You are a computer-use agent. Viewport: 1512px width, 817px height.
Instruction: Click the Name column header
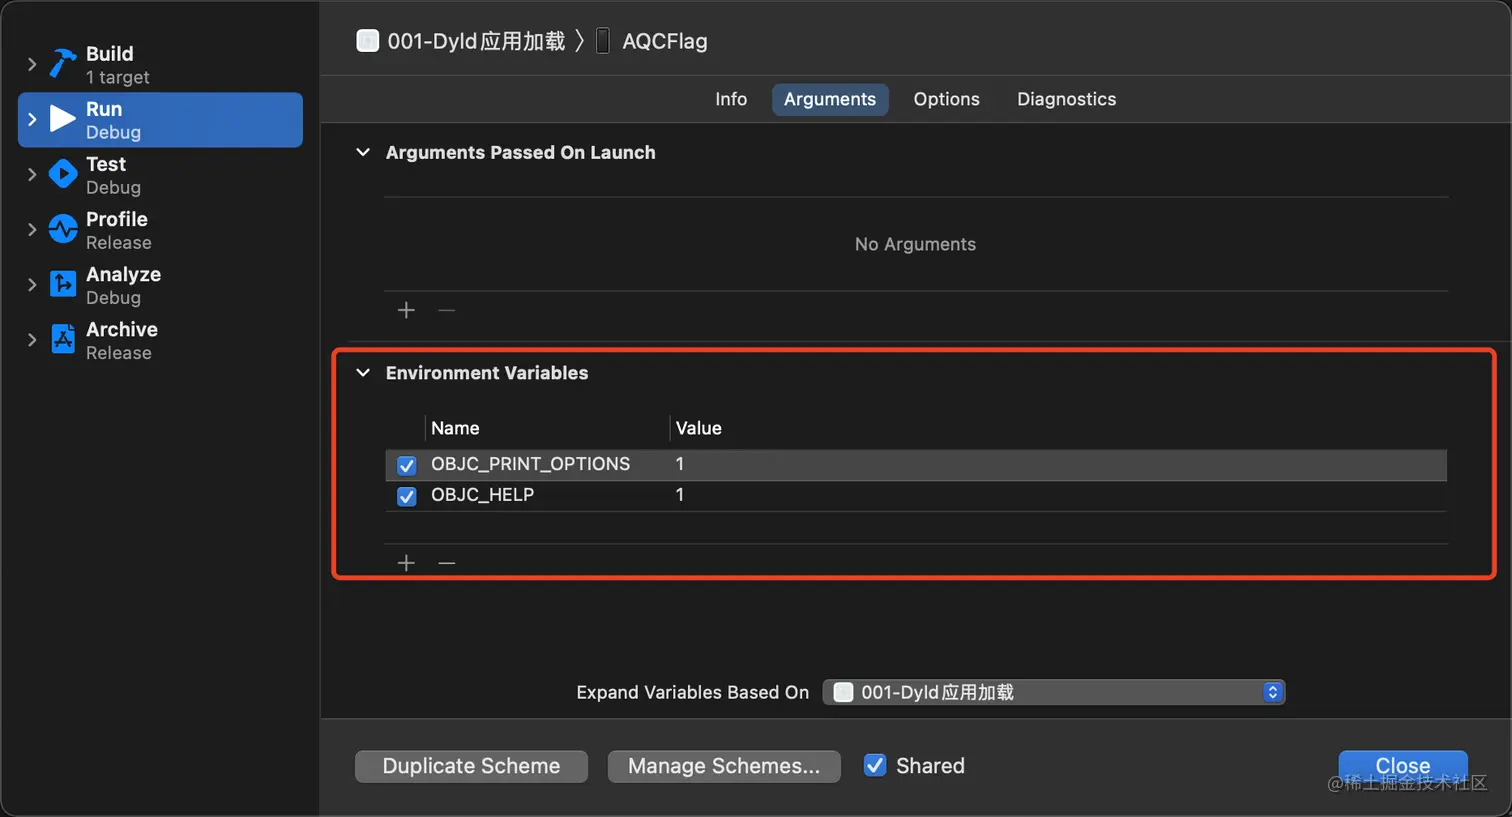[x=455, y=428]
